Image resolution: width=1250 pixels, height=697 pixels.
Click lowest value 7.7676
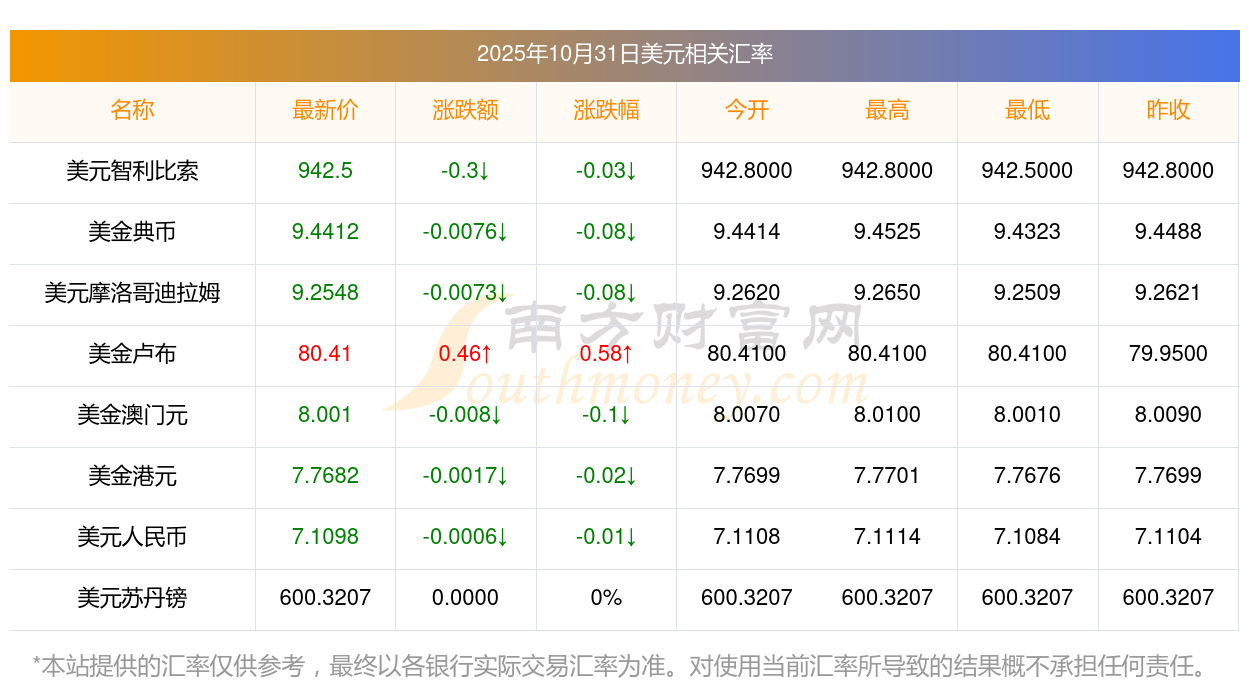1027,476
